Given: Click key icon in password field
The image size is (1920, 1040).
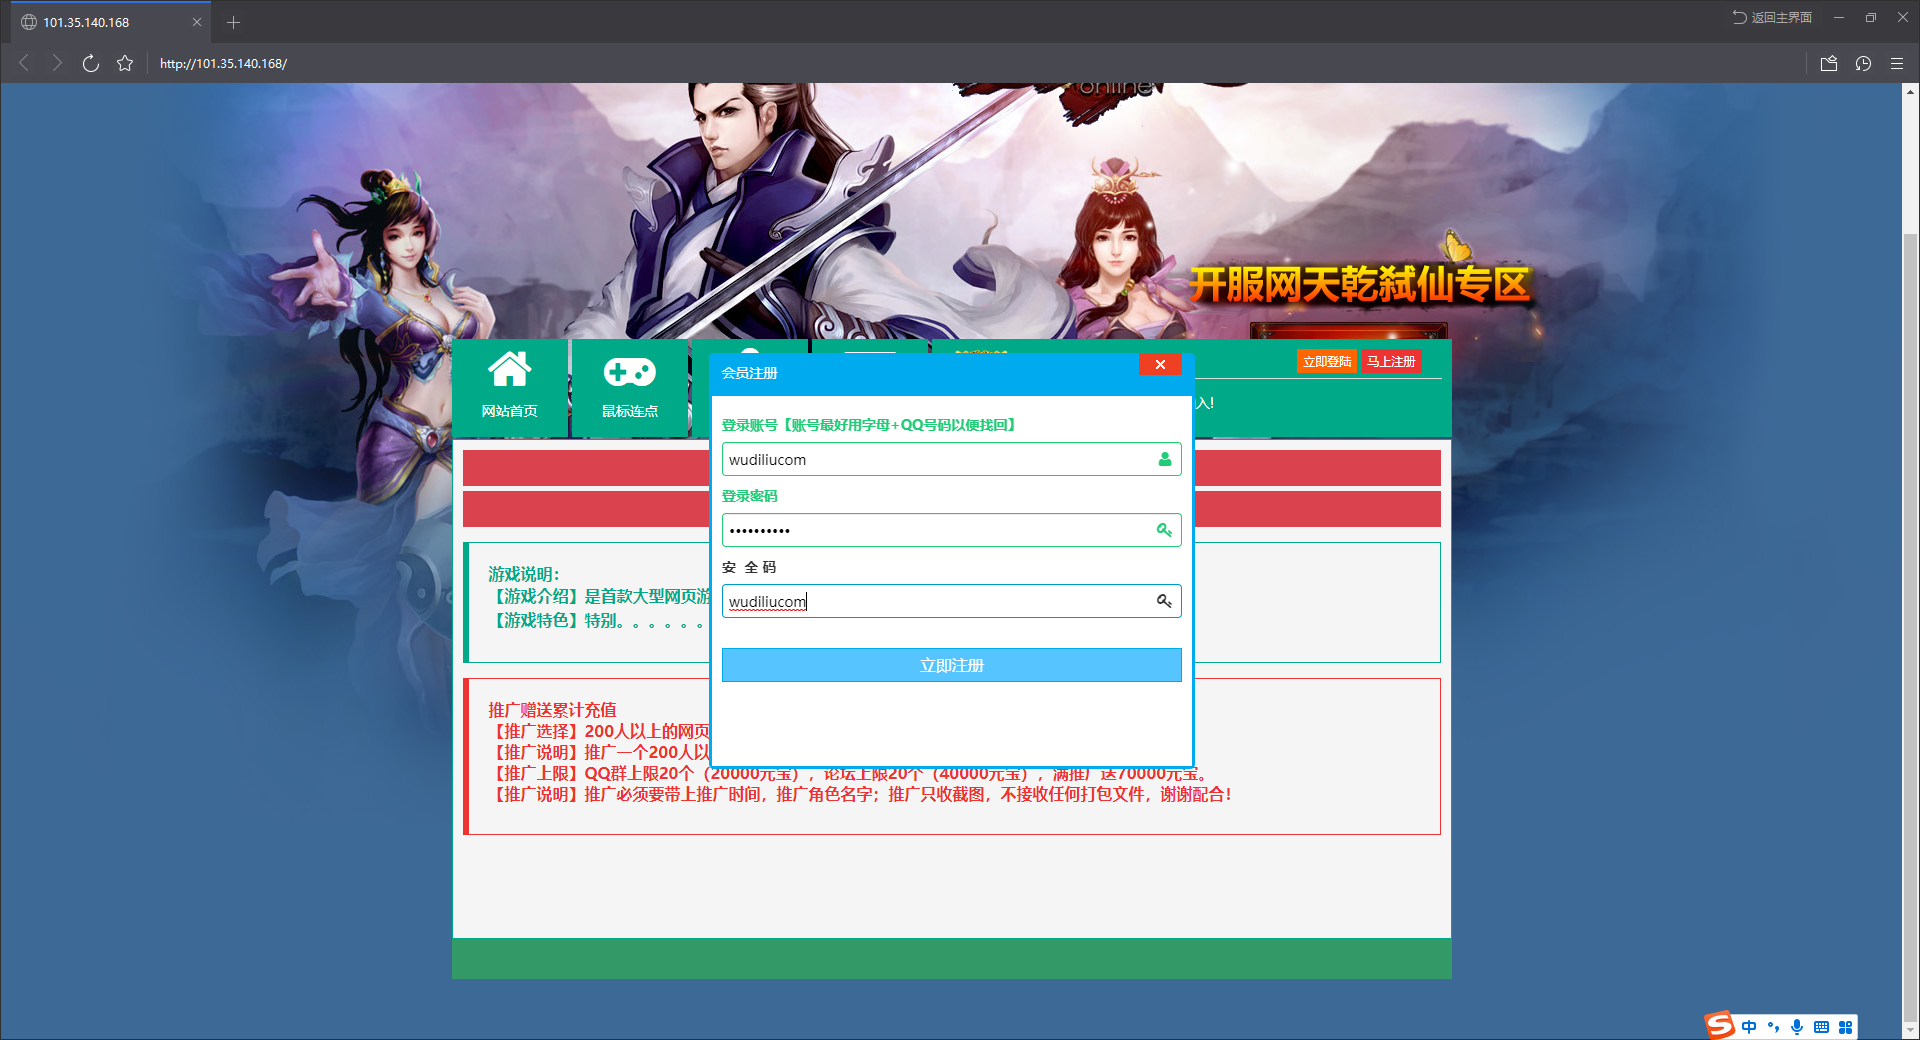Looking at the screenshot, I should [x=1164, y=530].
